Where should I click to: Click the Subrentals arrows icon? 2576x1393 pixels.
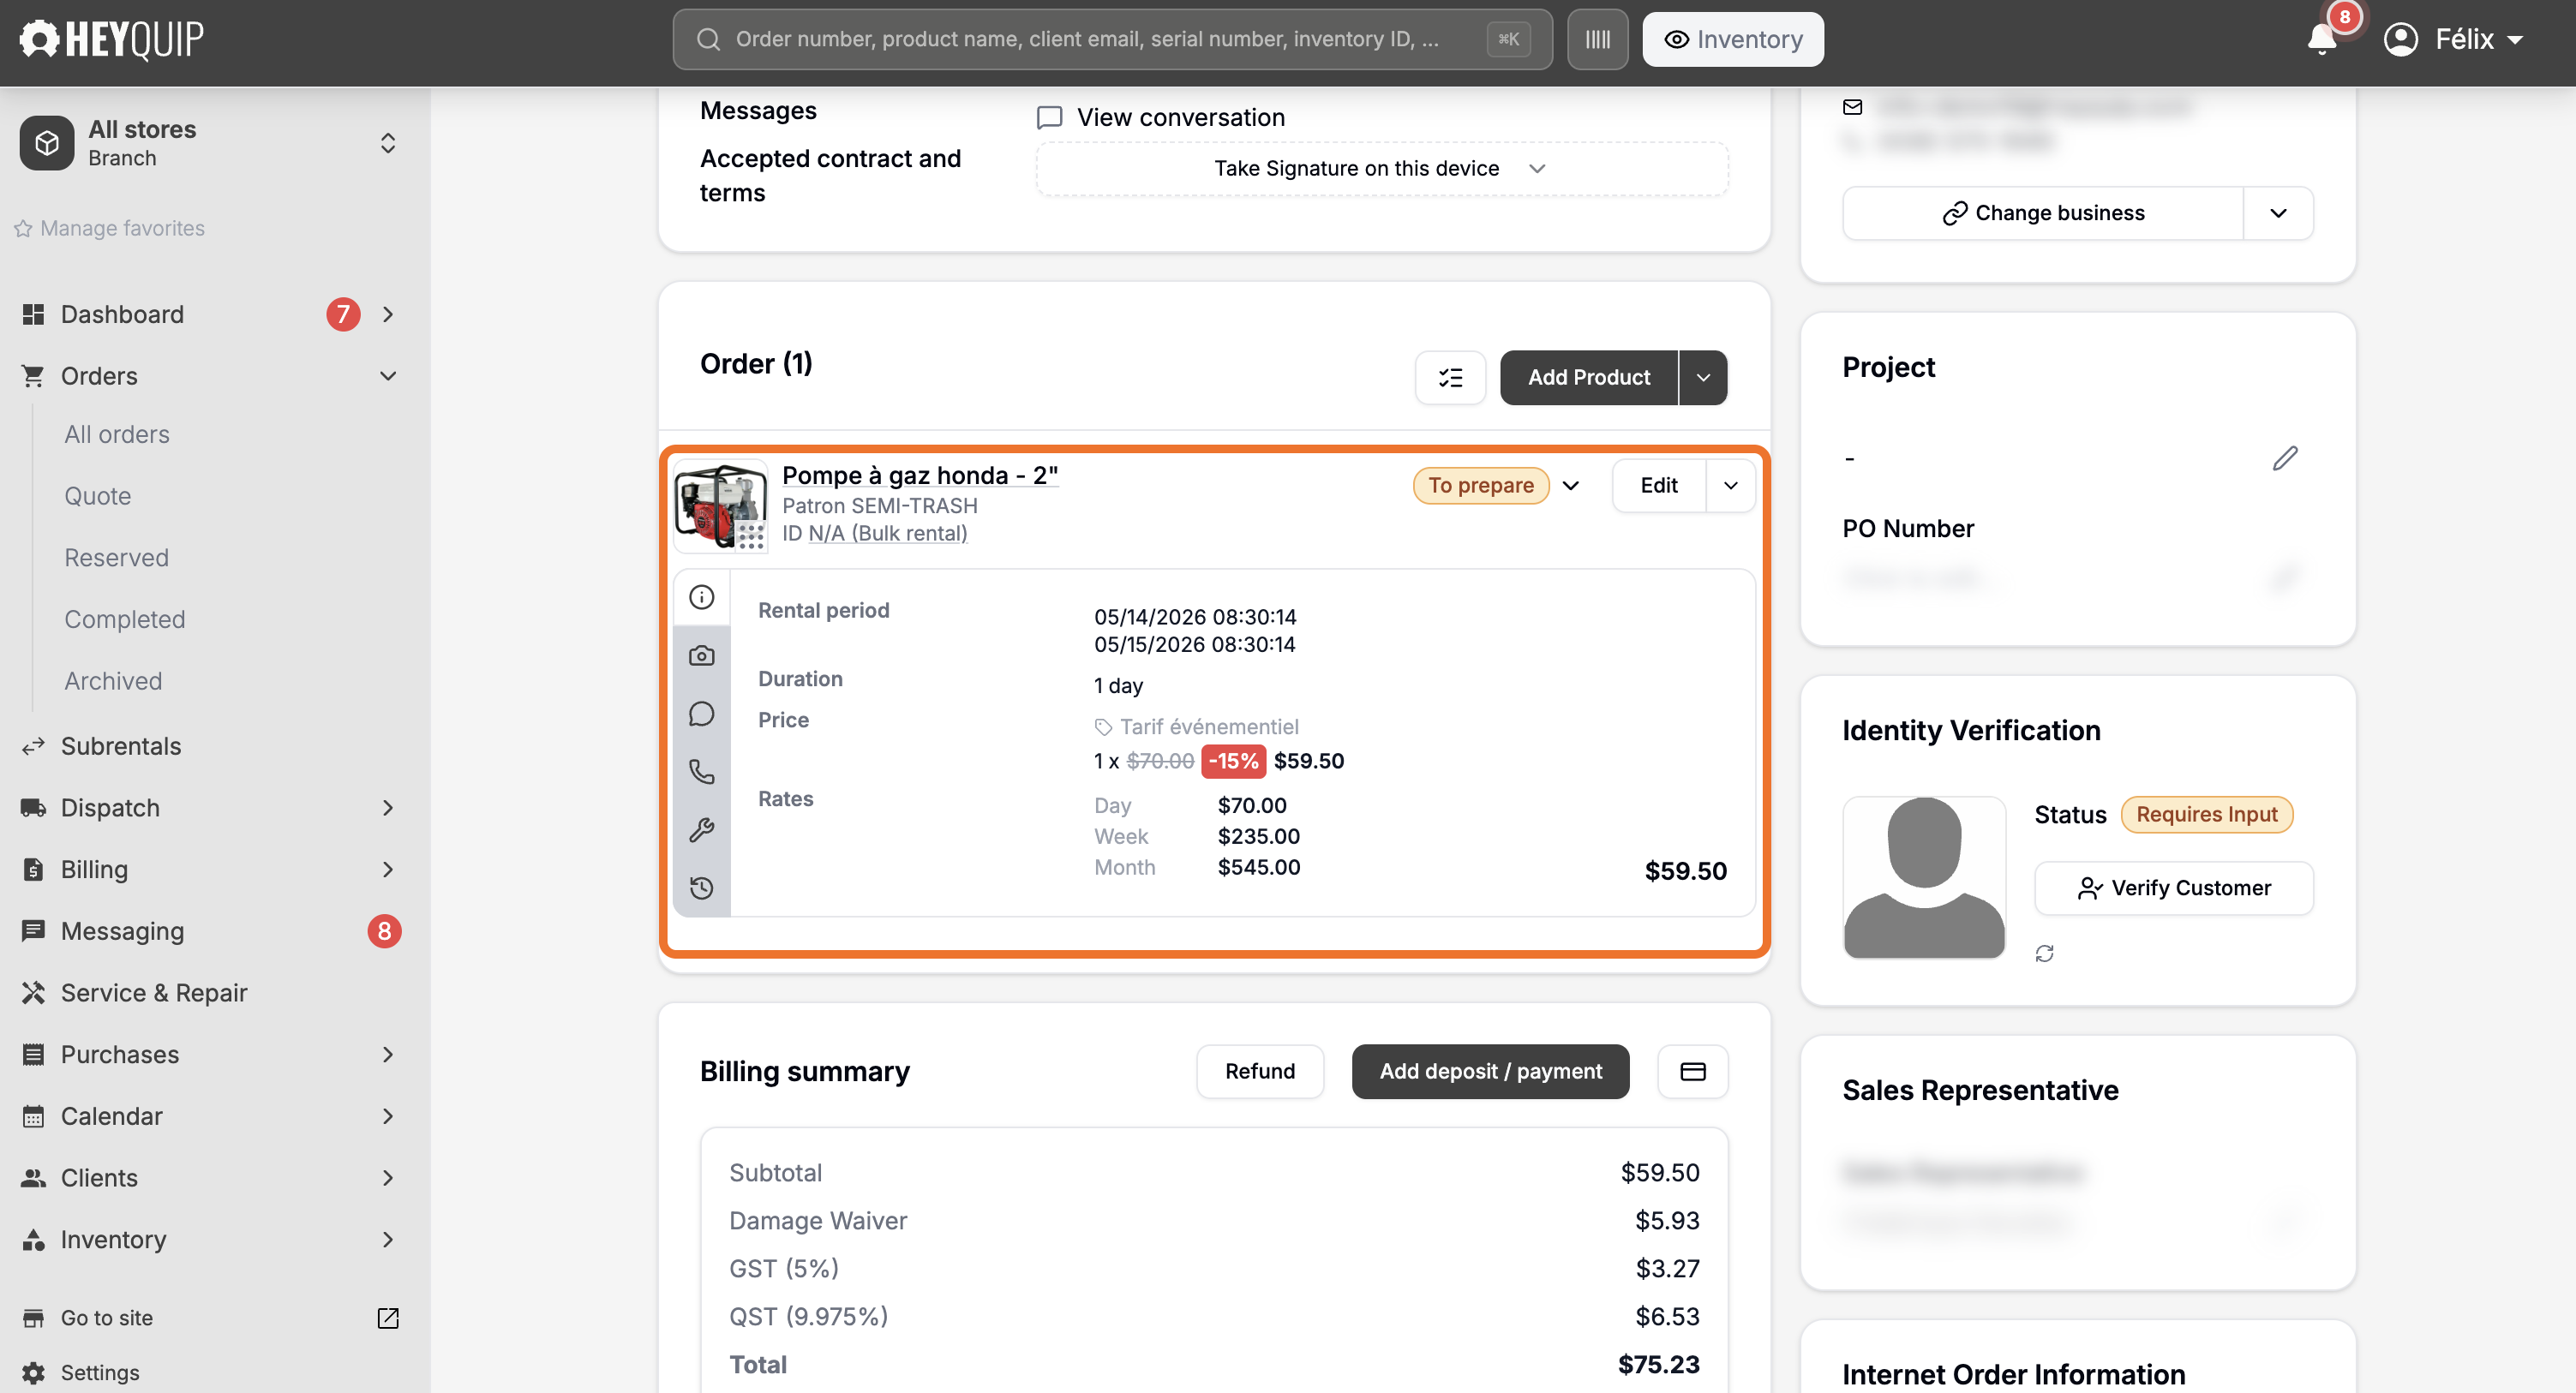pyautogui.click(x=33, y=746)
